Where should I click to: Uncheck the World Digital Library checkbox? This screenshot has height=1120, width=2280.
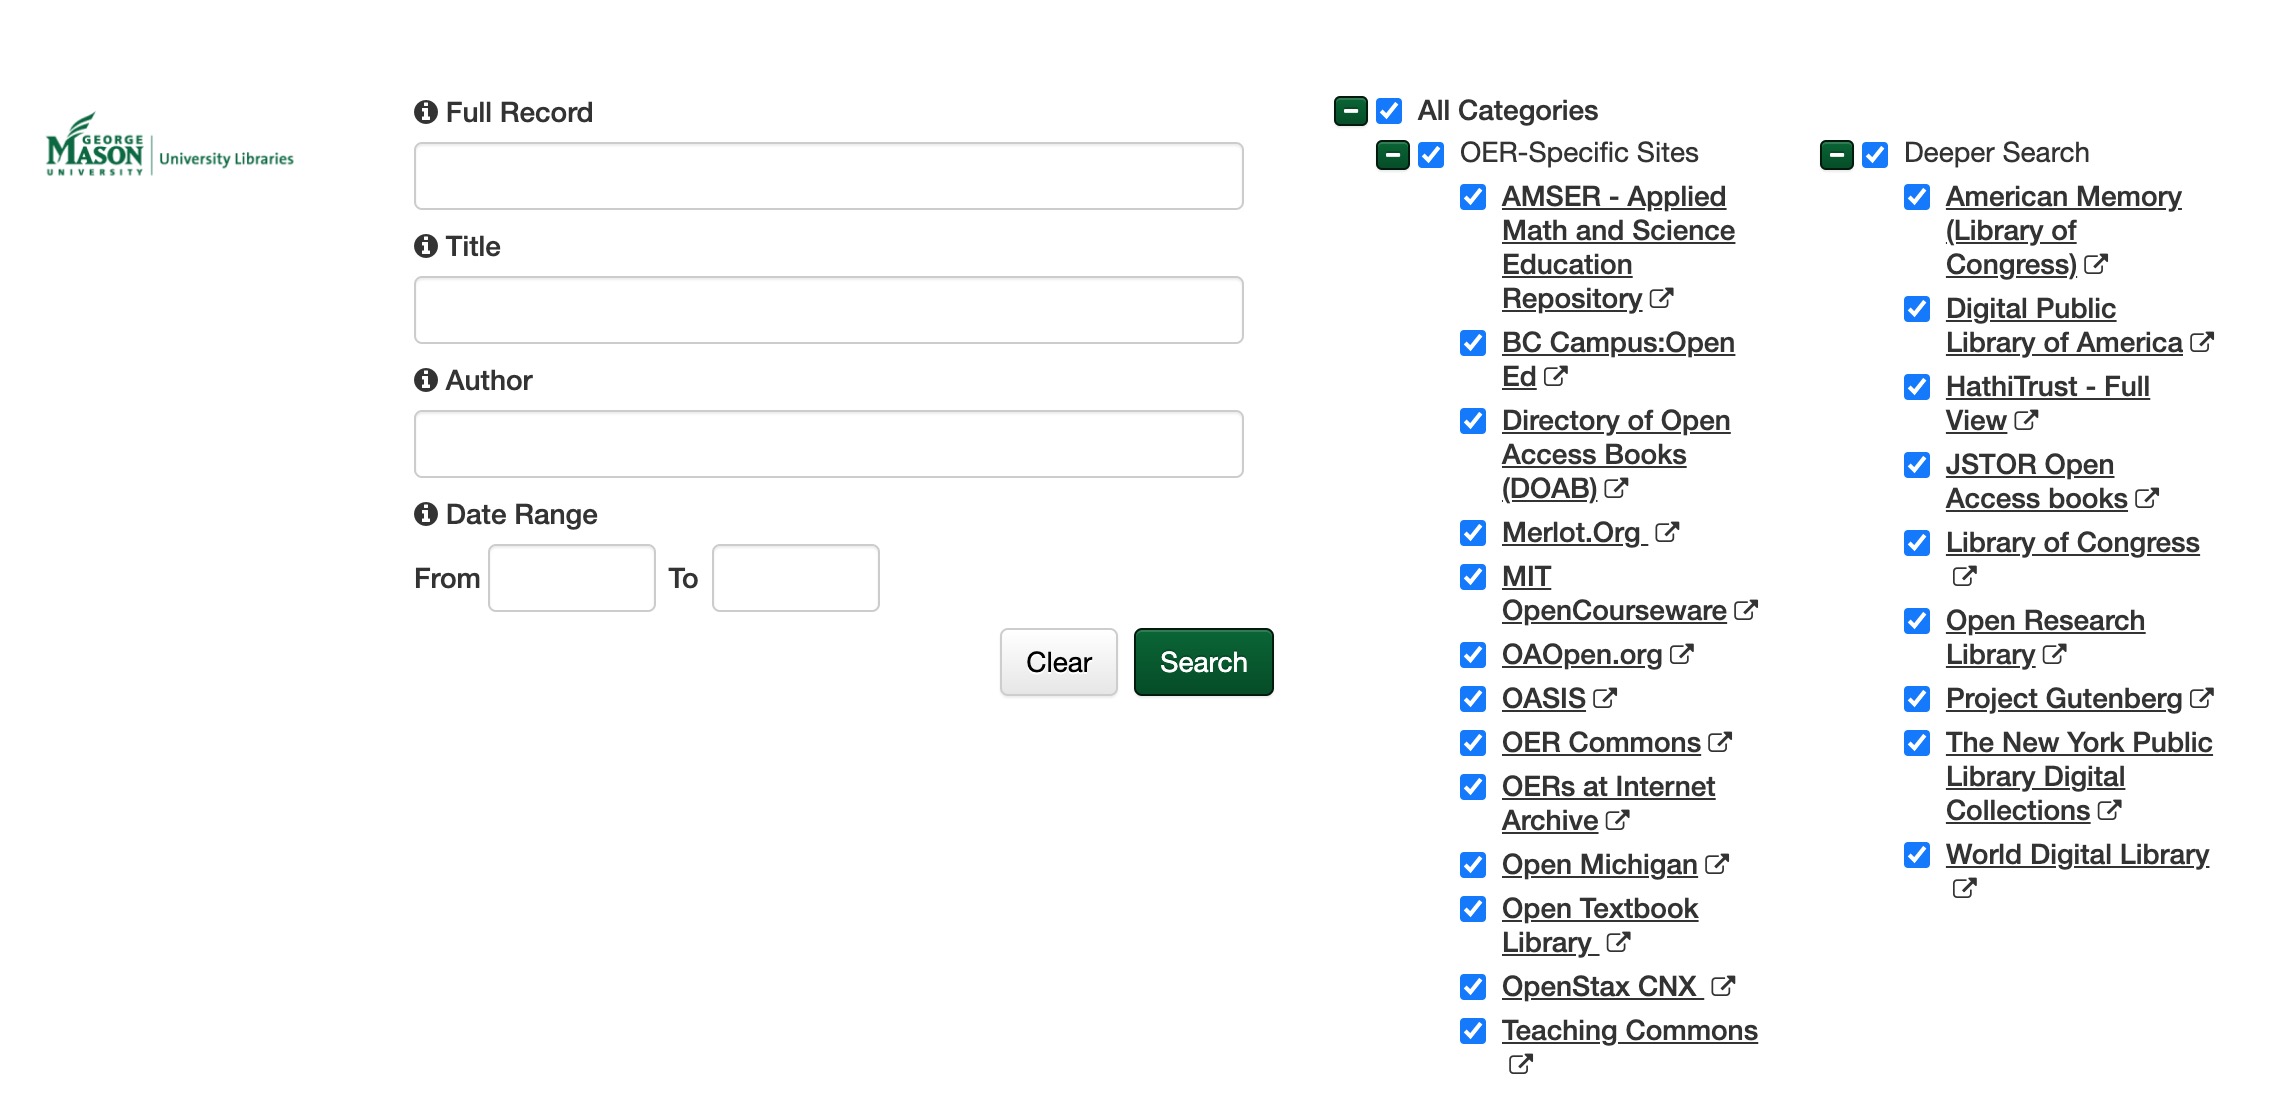tap(1917, 855)
